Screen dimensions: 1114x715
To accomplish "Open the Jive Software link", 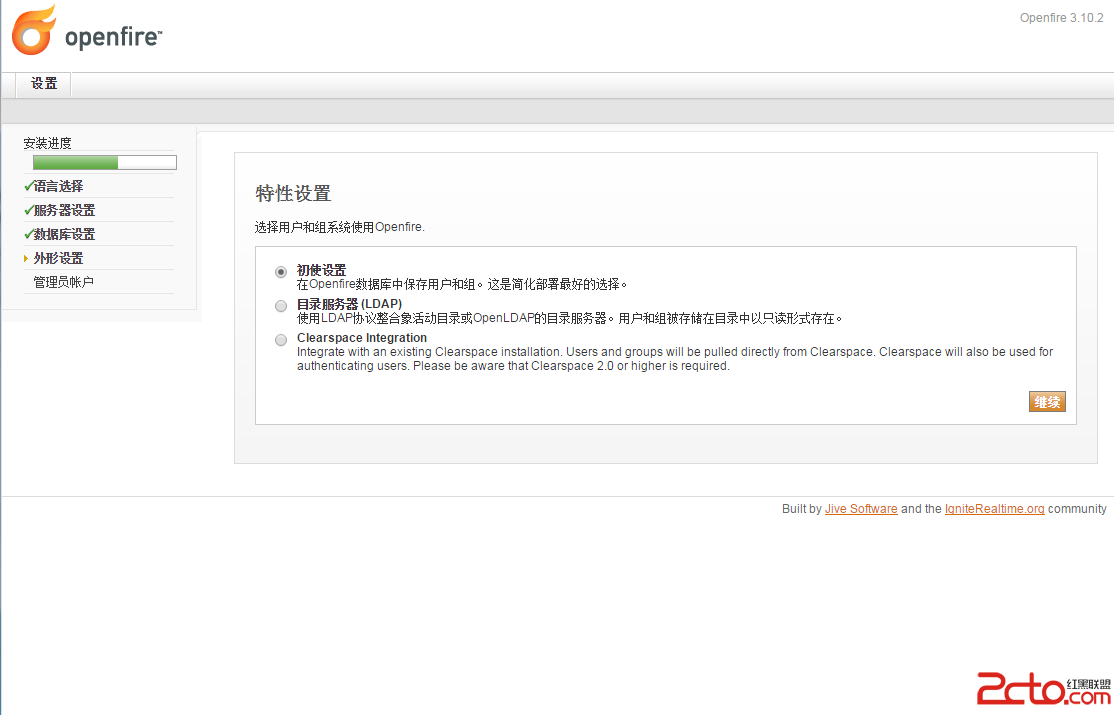I will click(x=861, y=509).
